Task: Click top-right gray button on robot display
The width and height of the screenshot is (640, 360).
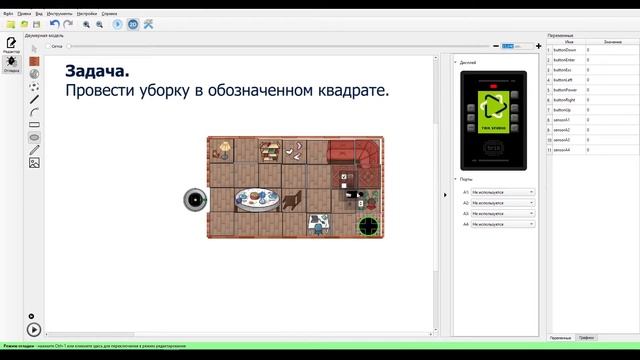Action: (514, 95)
